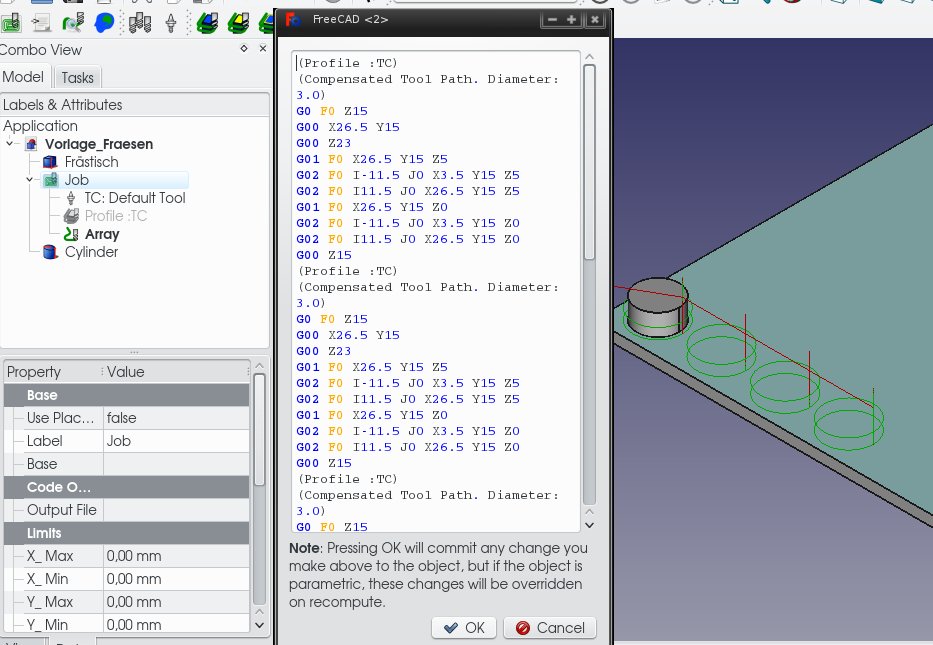The image size is (933, 645).
Task: Select the Array item under Job
Action: coord(102,234)
